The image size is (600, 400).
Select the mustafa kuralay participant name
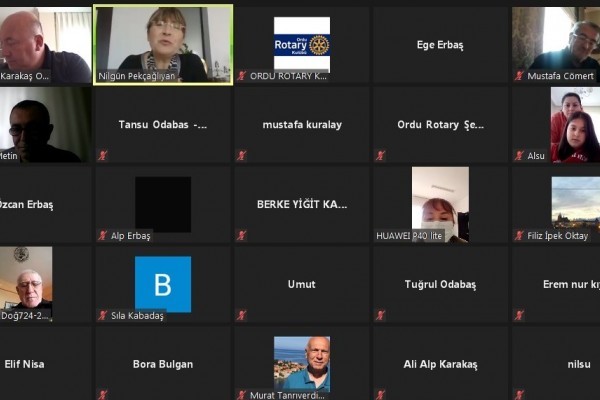click(302, 124)
